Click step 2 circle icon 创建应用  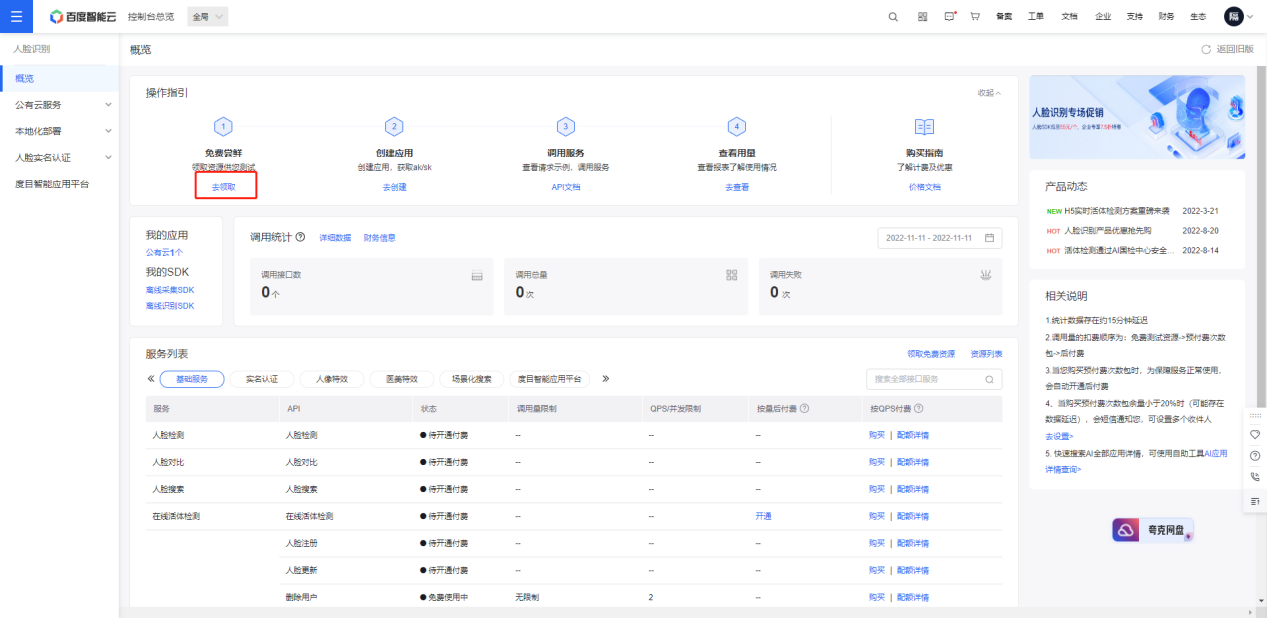(394, 126)
